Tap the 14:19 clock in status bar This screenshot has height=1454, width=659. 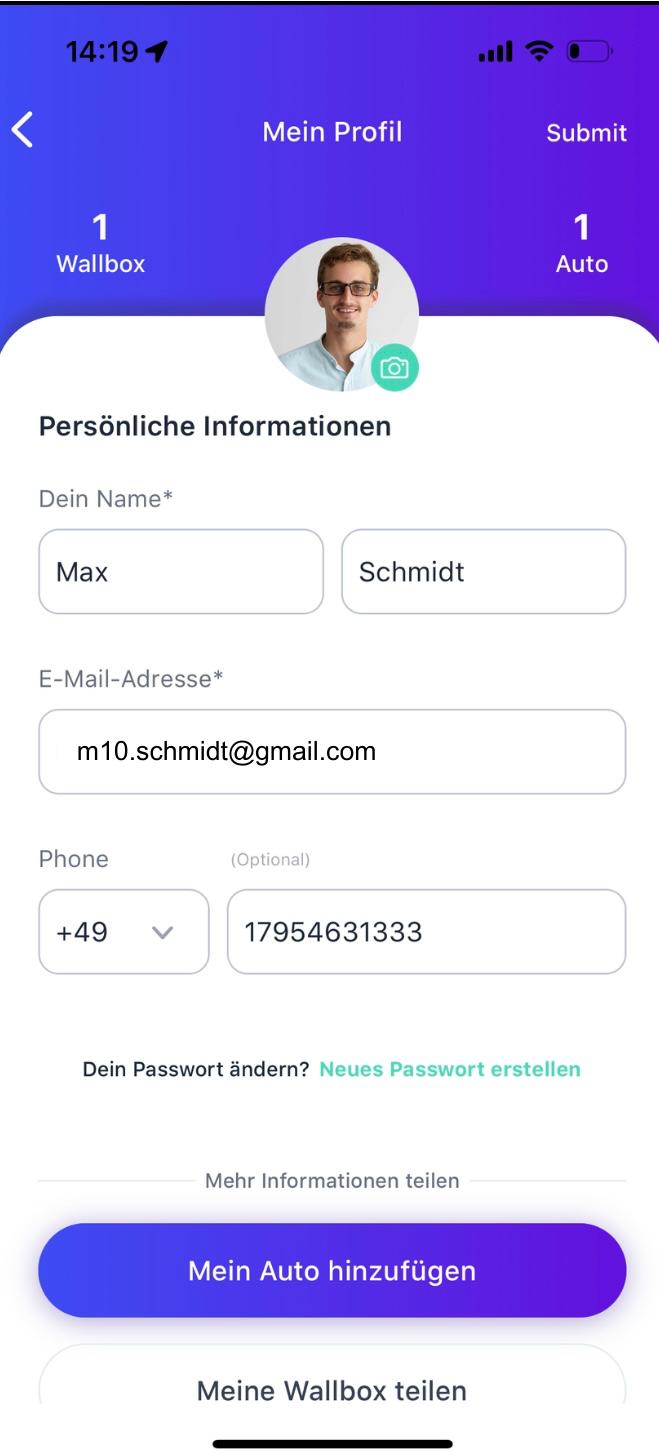(x=102, y=52)
